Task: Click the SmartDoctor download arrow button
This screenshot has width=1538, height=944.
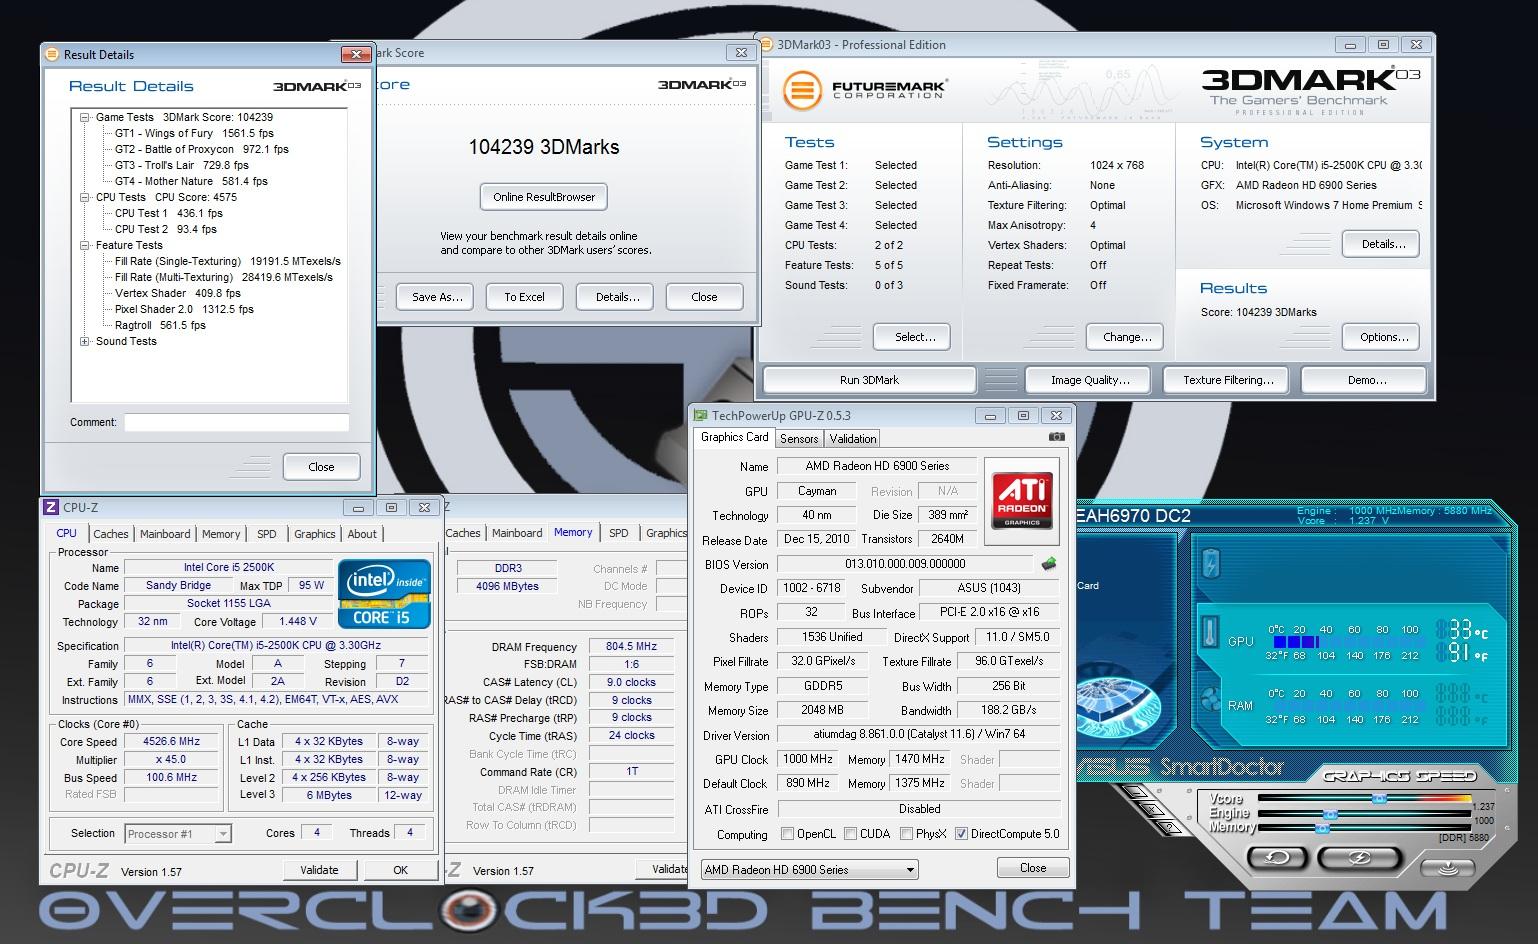Action: coord(1447,867)
